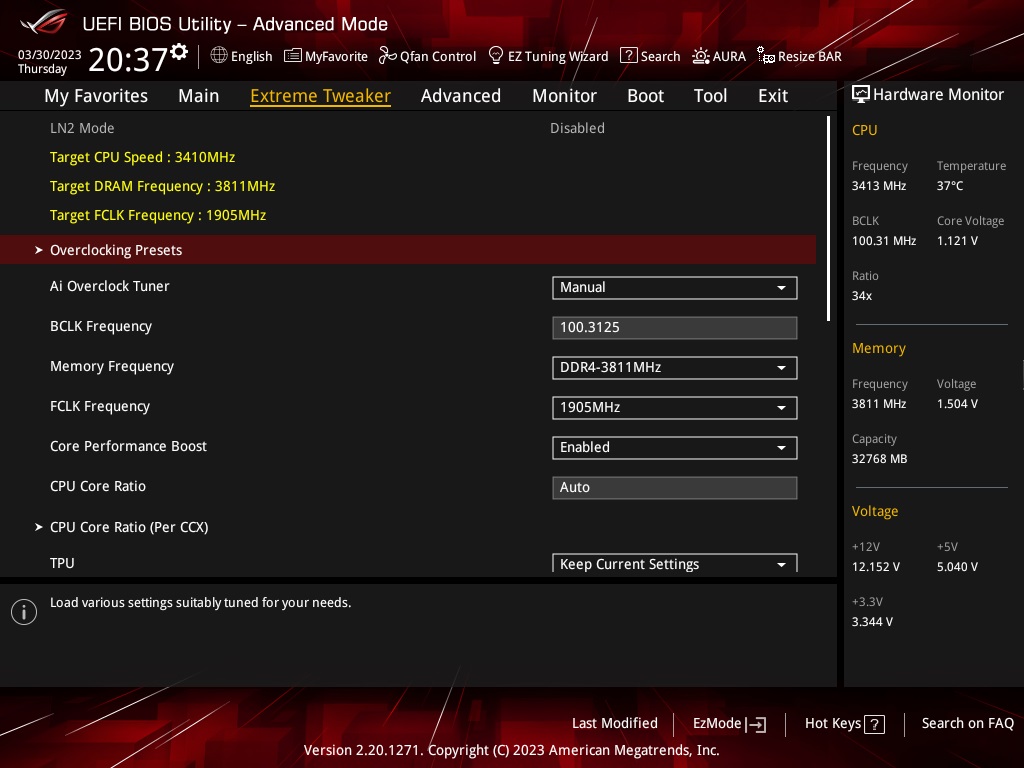This screenshot has width=1024, height=768.
Task: Switch to My Favorites tab
Action: [96, 96]
